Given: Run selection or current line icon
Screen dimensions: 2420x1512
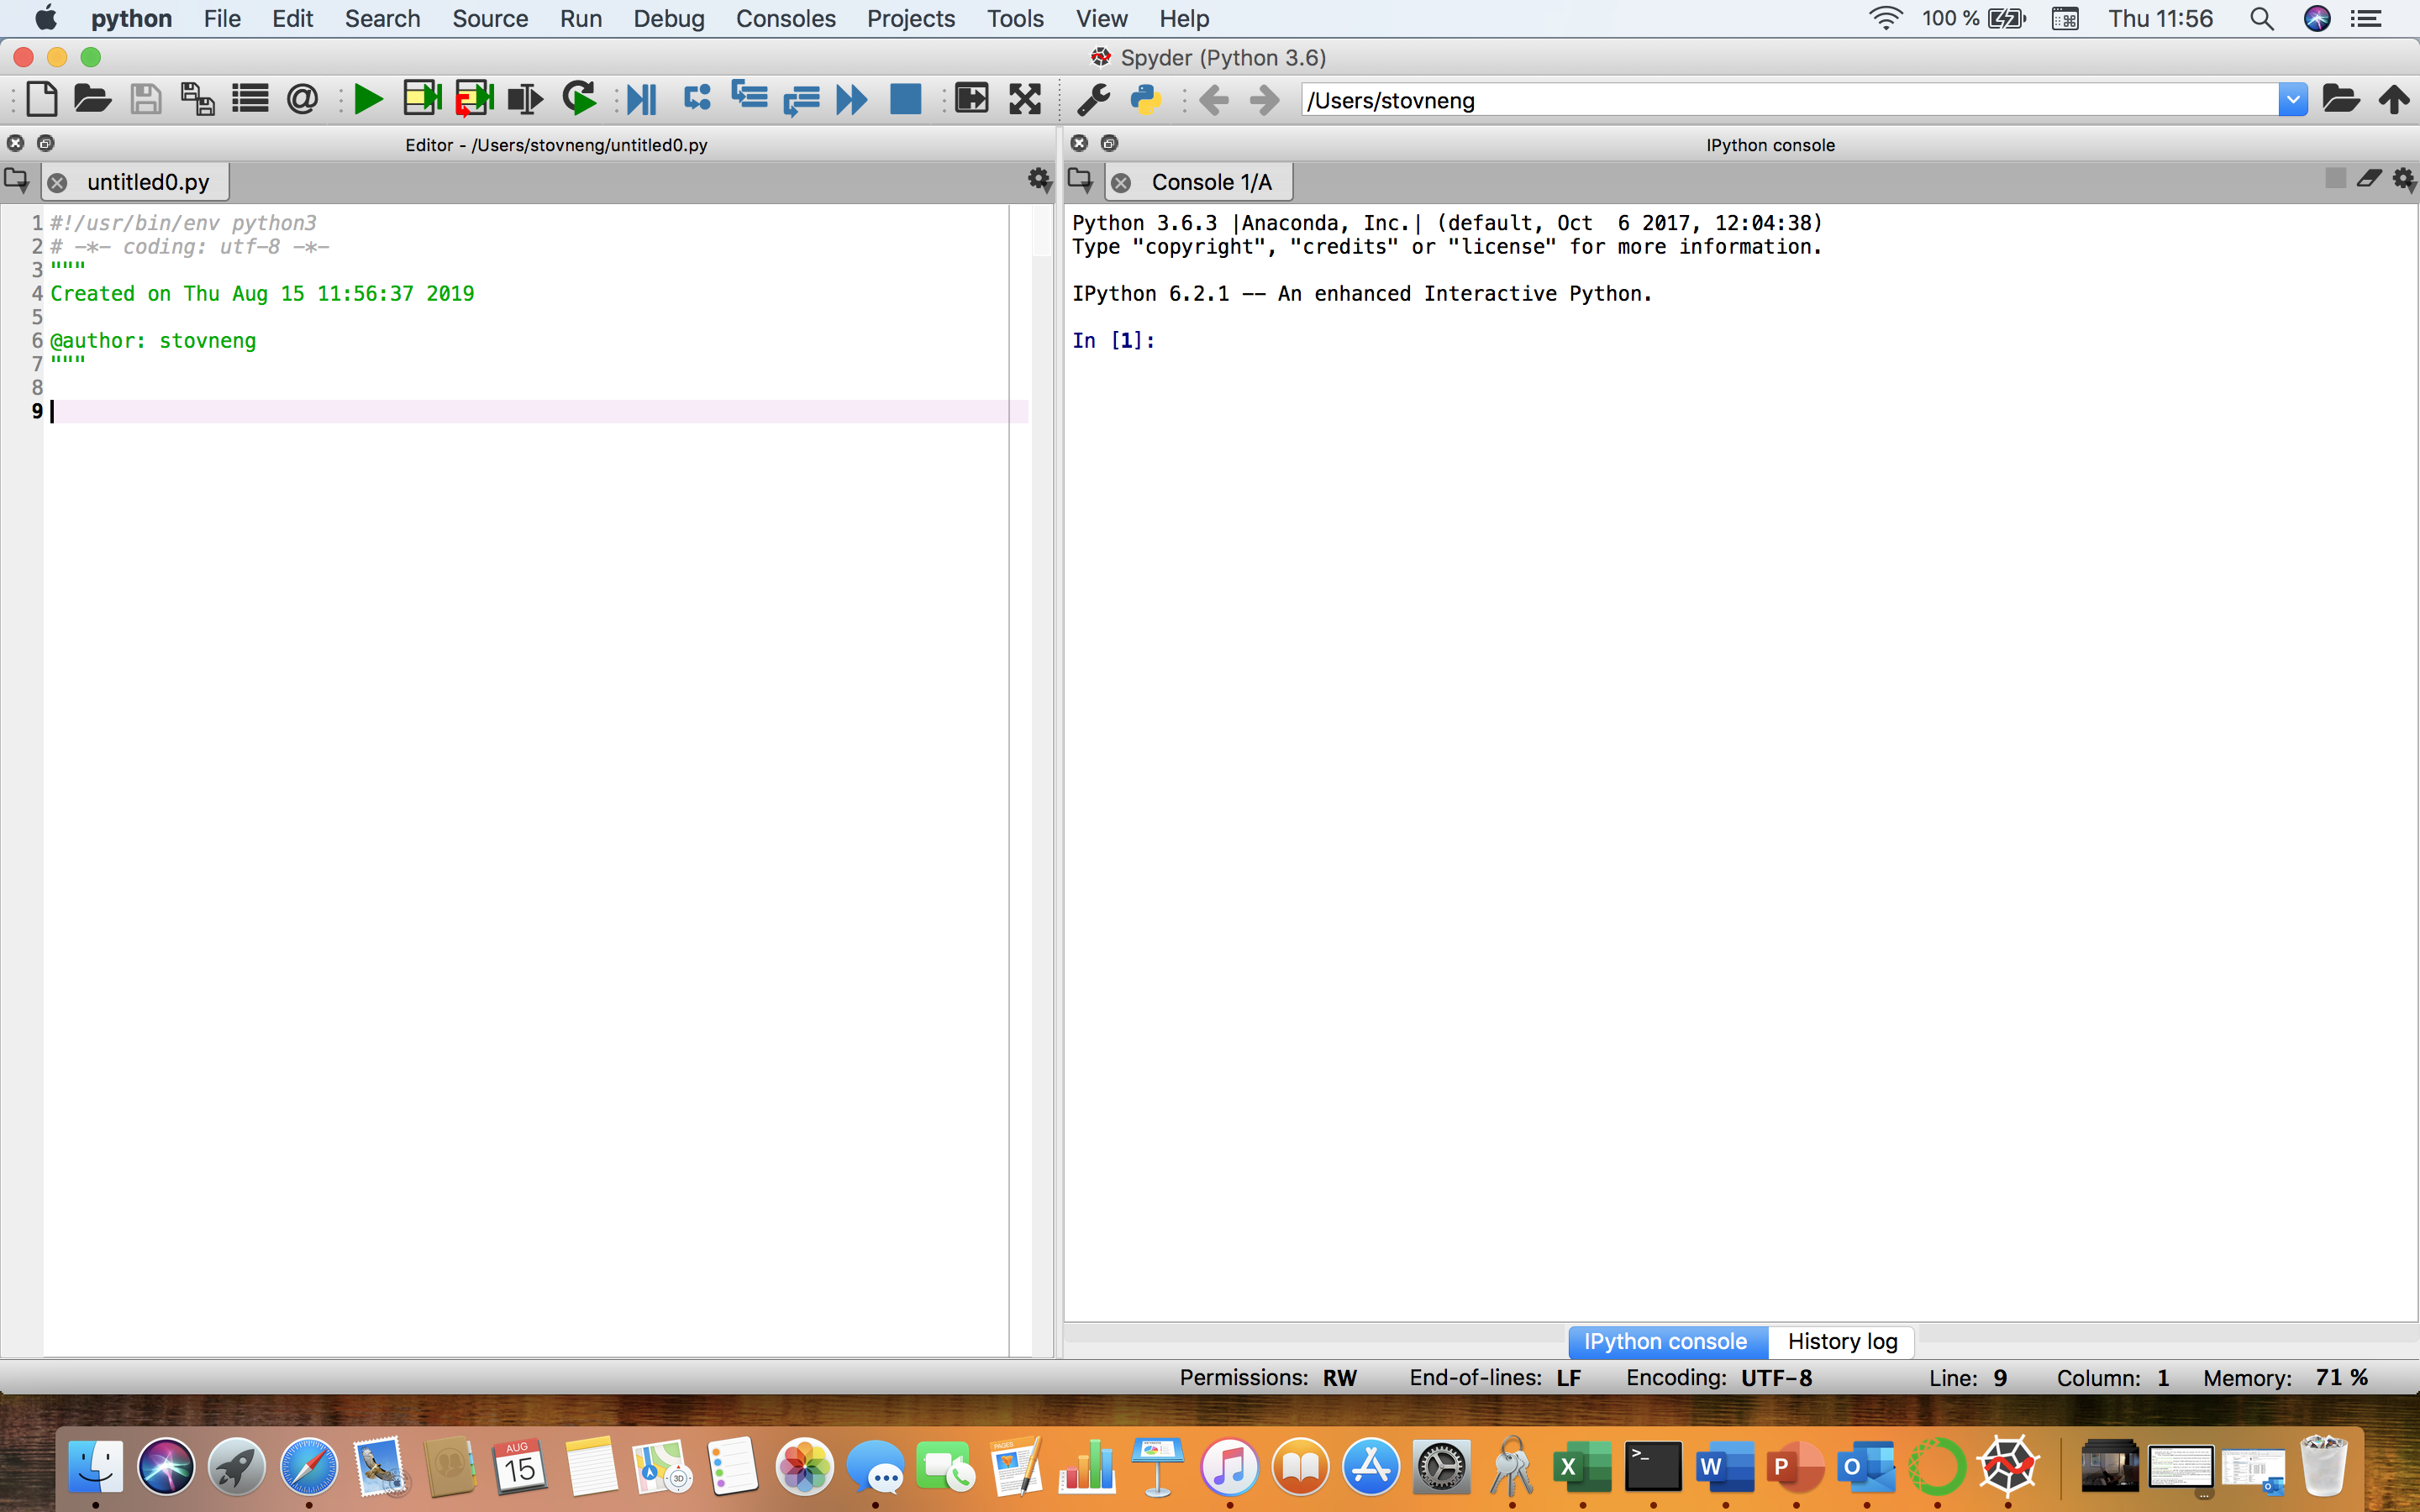Looking at the screenshot, I should point(525,99).
